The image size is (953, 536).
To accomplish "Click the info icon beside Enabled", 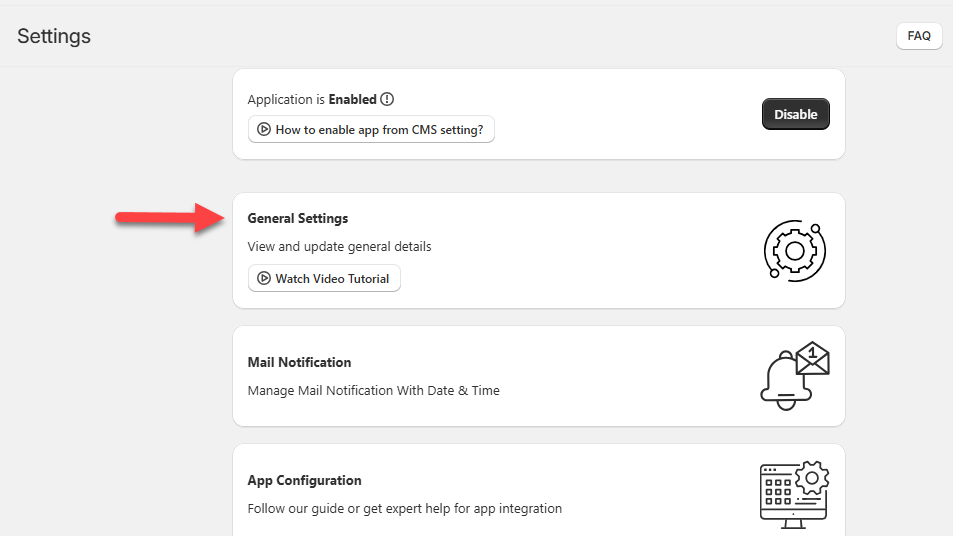I will pos(387,99).
